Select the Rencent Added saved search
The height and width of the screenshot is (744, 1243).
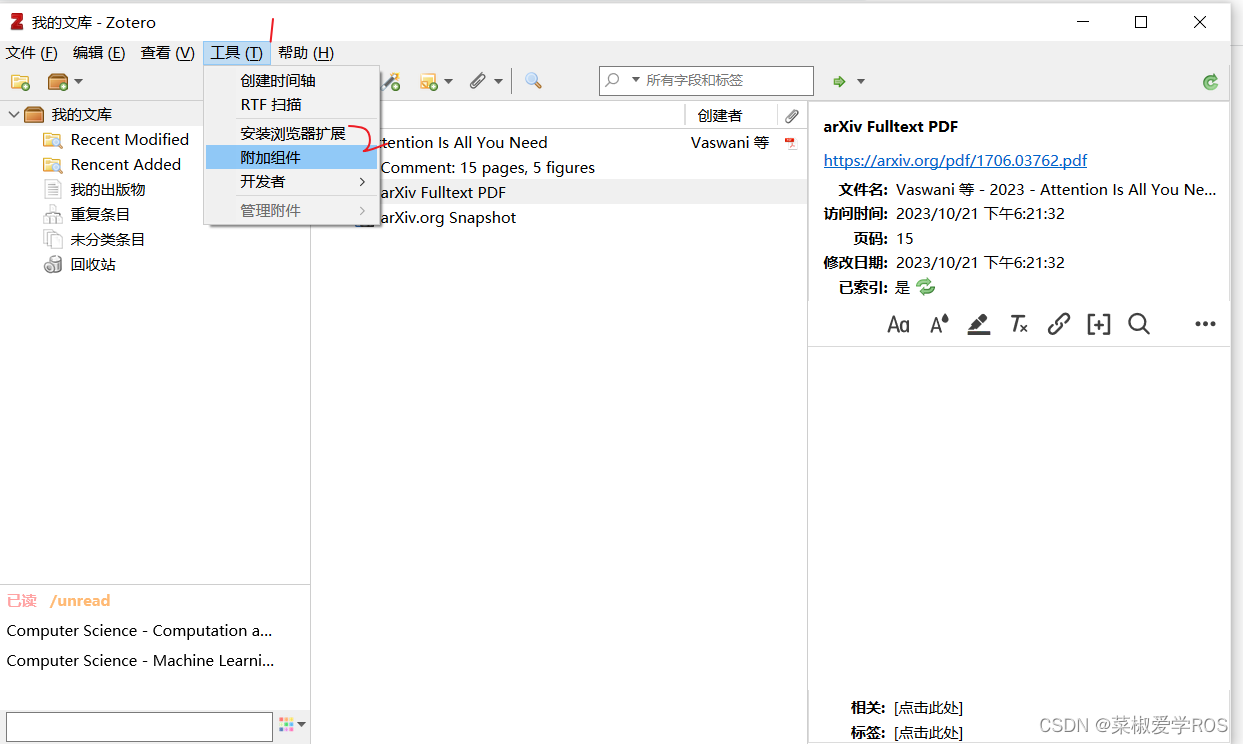point(126,165)
